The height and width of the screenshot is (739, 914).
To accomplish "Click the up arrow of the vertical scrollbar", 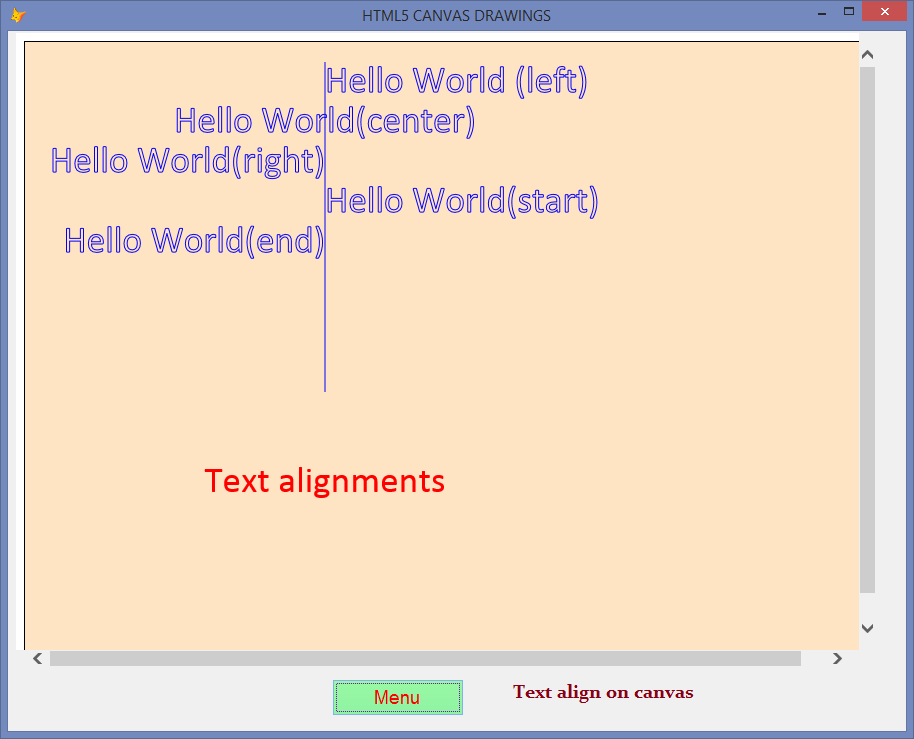I will [866, 53].
